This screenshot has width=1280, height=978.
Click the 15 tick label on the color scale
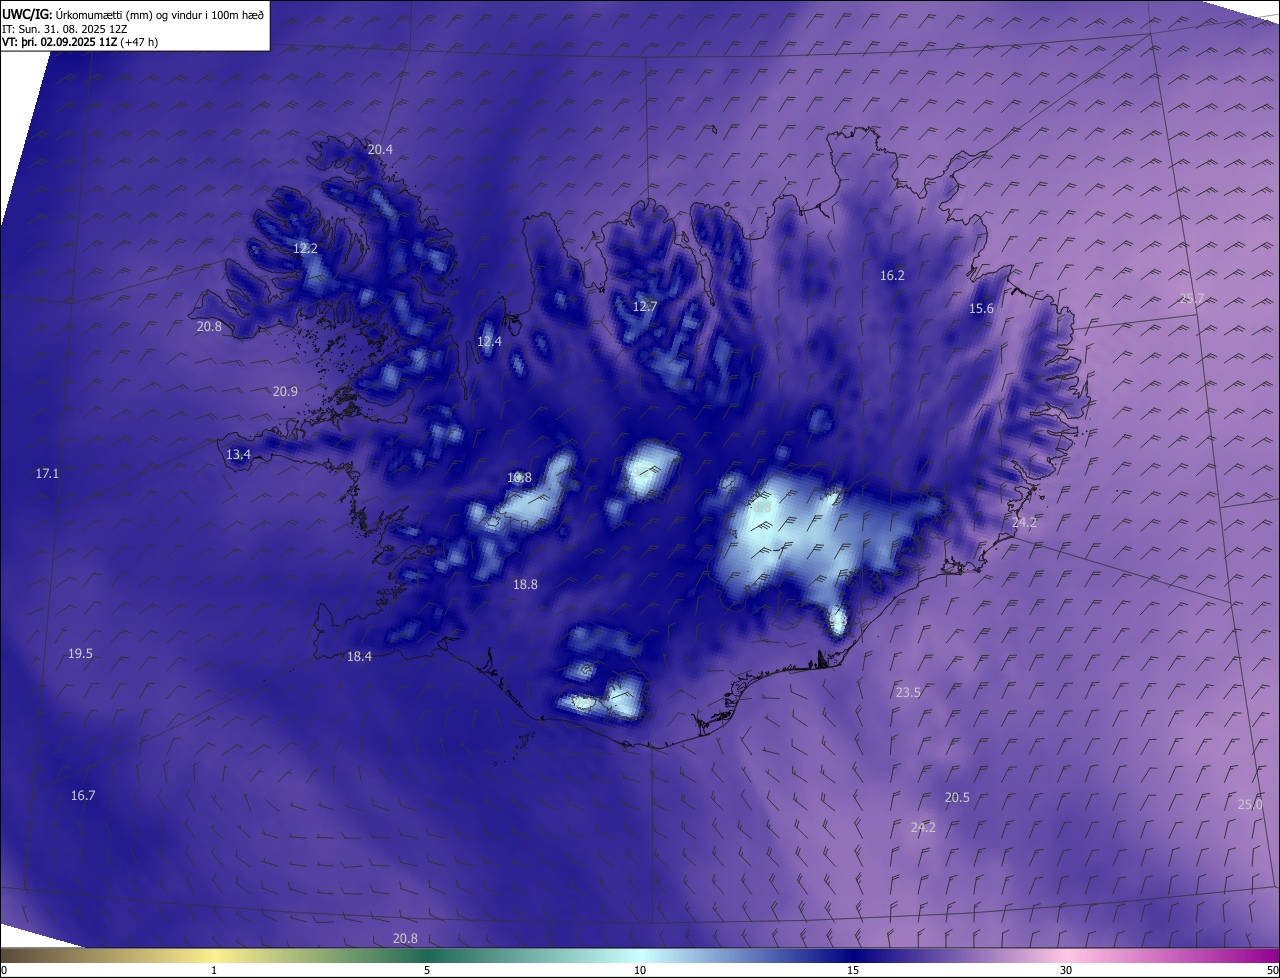853,970
